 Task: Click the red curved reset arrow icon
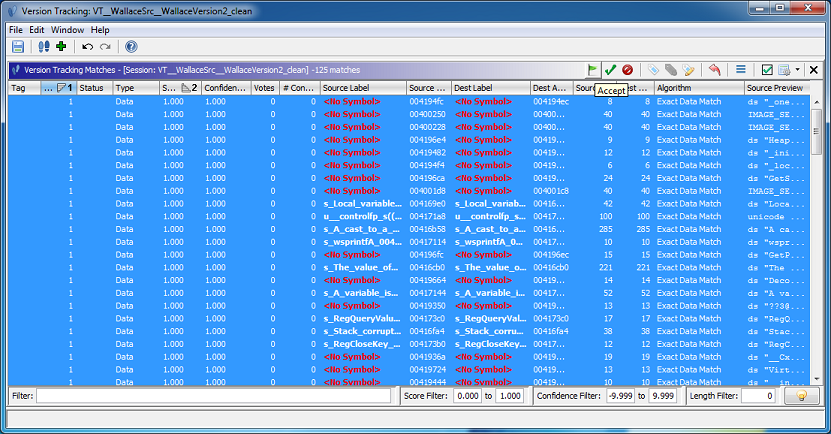tap(714, 70)
